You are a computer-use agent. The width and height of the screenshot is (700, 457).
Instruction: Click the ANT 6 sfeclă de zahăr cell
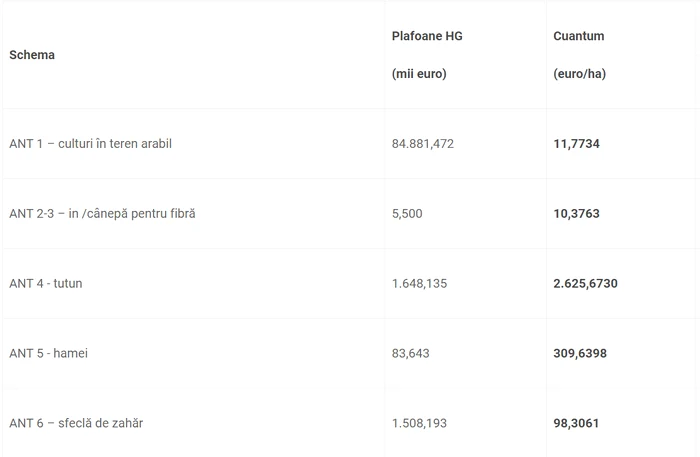pyautogui.click(x=76, y=423)
